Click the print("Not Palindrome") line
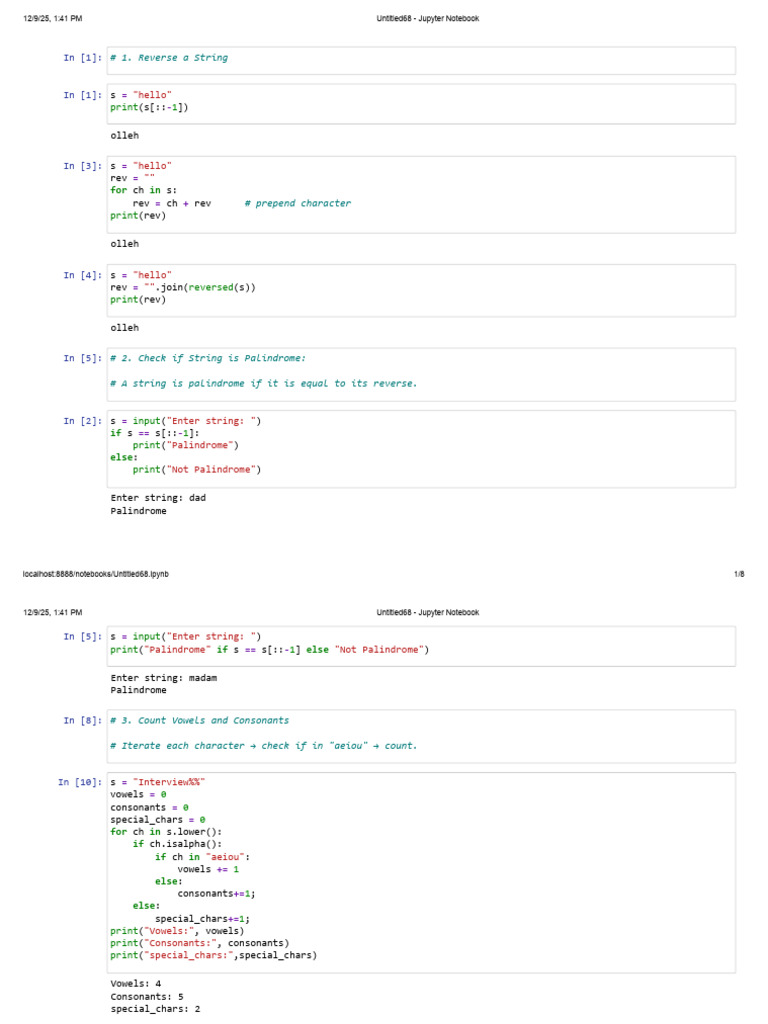Viewport: 768px width, 1024px height. pos(197,470)
